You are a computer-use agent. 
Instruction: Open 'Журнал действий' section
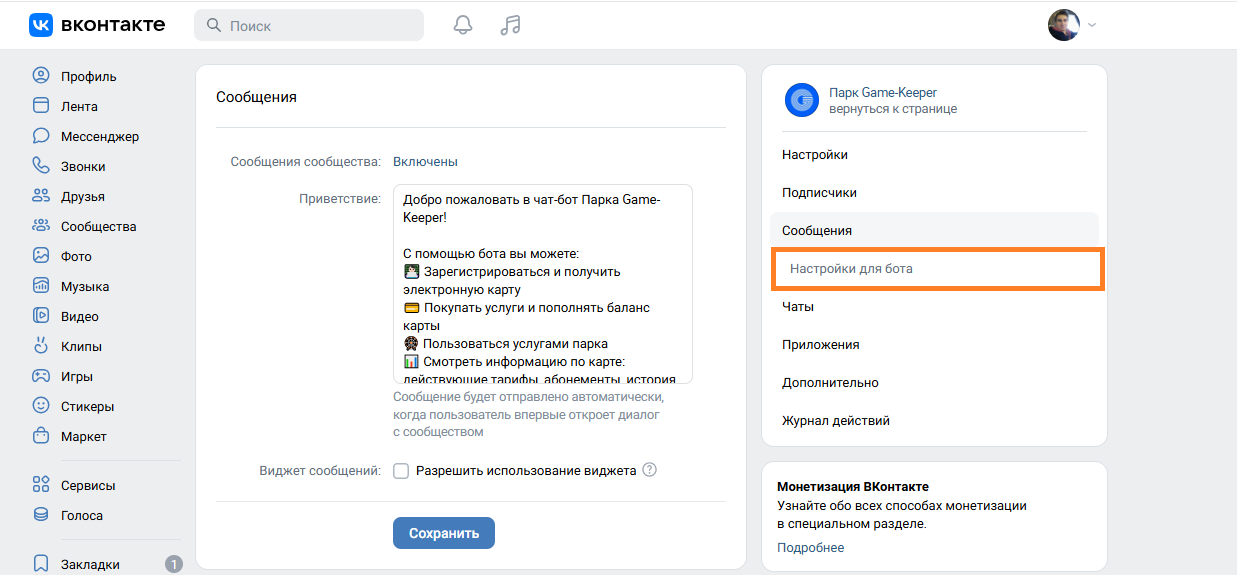[835, 421]
